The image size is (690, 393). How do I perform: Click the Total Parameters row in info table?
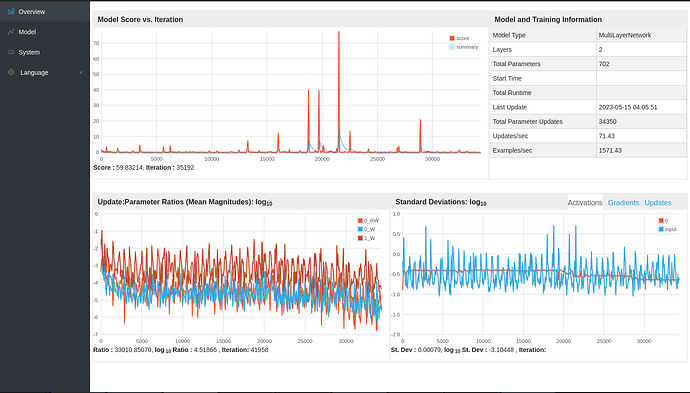pyautogui.click(x=588, y=64)
